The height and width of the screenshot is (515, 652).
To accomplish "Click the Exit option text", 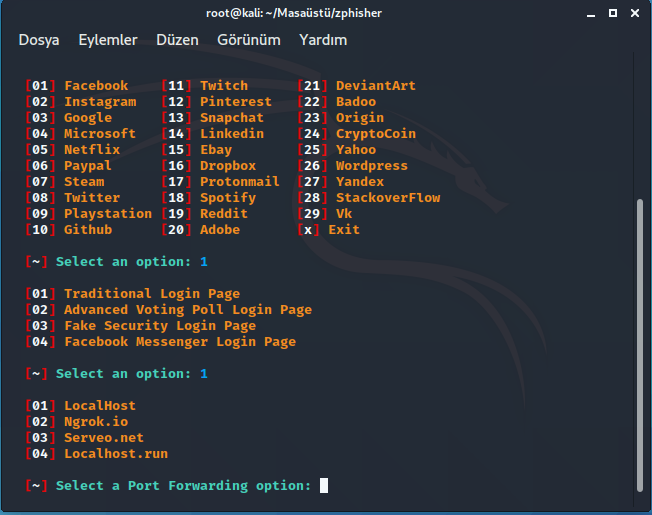I will click(344, 229).
